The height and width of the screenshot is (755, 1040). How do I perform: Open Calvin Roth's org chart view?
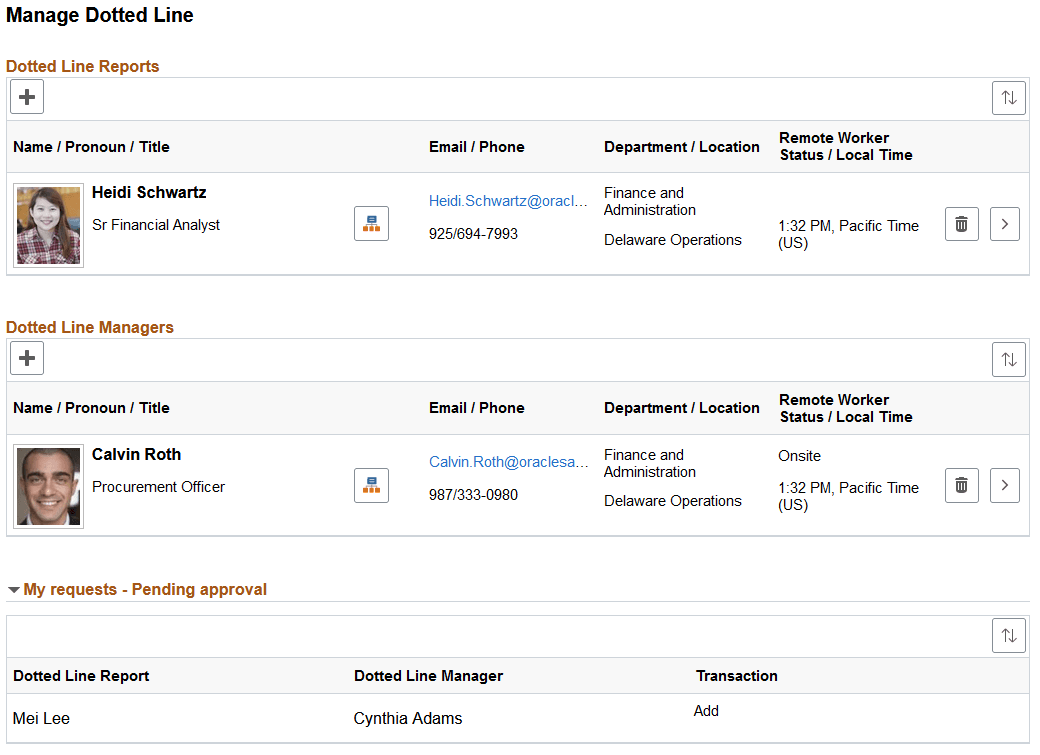(x=371, y=485)
